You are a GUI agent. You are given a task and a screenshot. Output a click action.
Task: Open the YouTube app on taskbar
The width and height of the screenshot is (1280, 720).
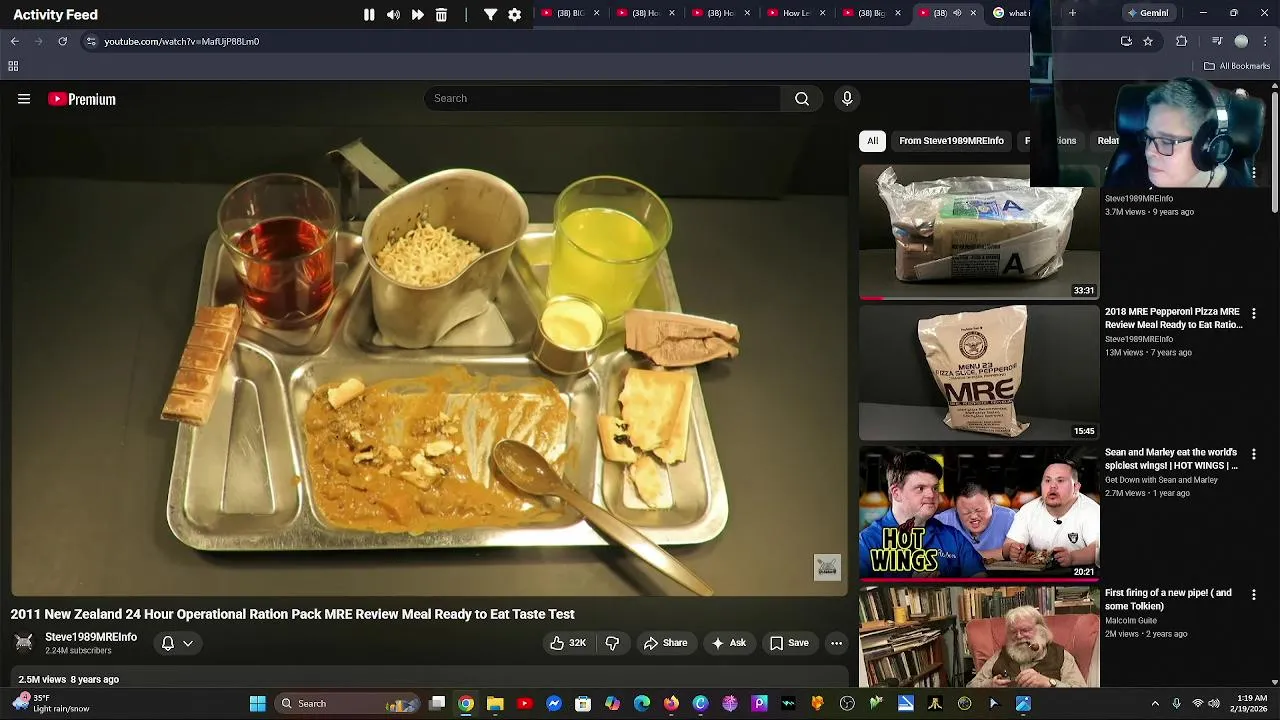524,704
